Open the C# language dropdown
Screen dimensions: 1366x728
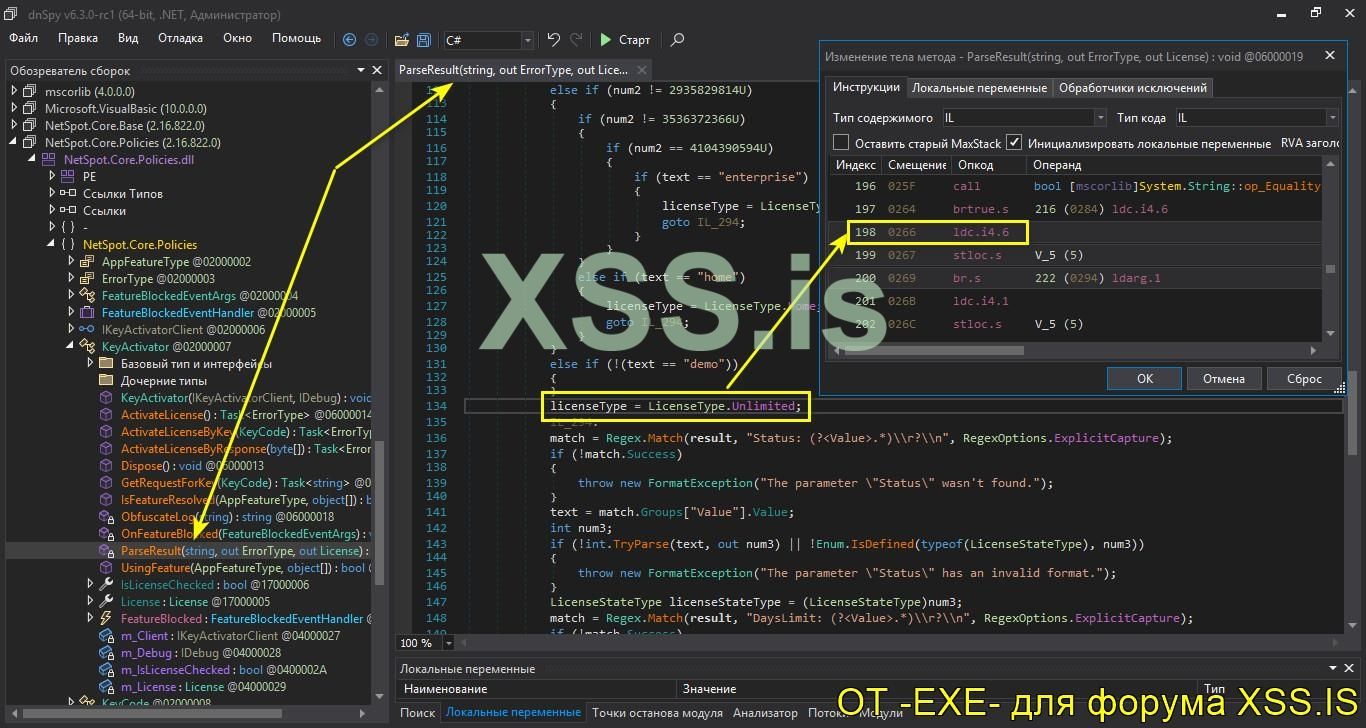click(527, 40)
